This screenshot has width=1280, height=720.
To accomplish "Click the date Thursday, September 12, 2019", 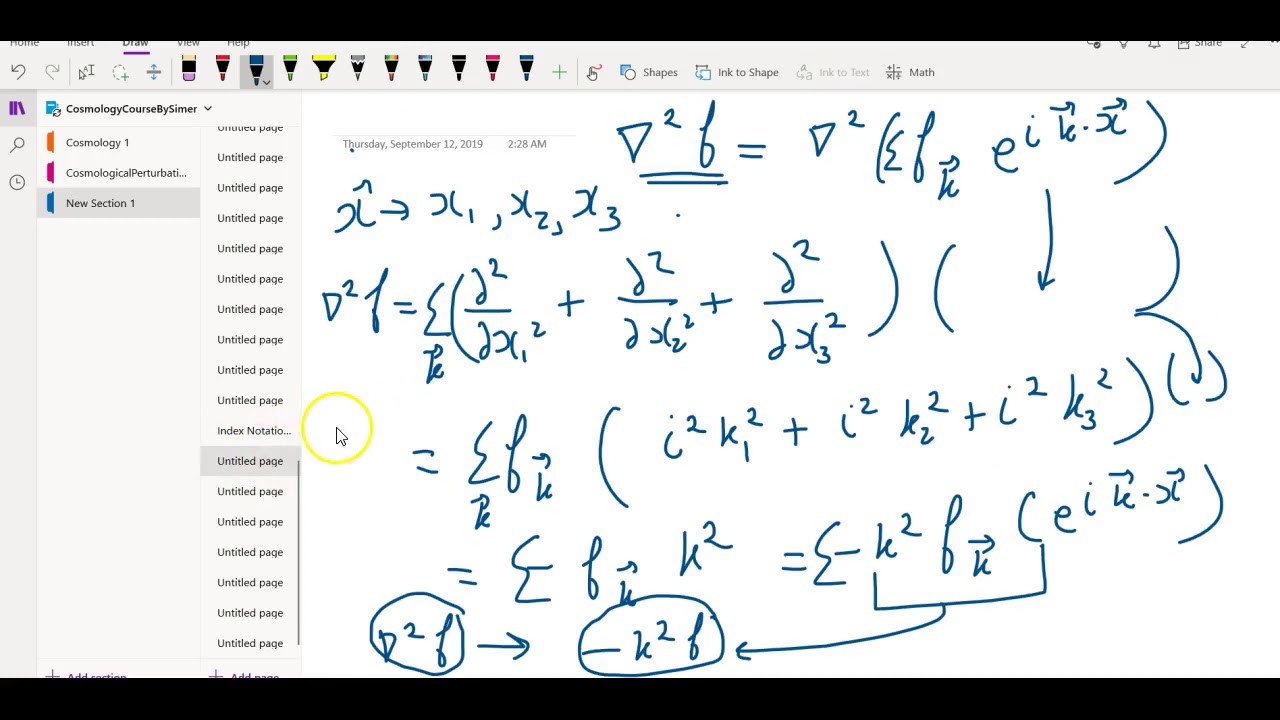I will 412,144.
